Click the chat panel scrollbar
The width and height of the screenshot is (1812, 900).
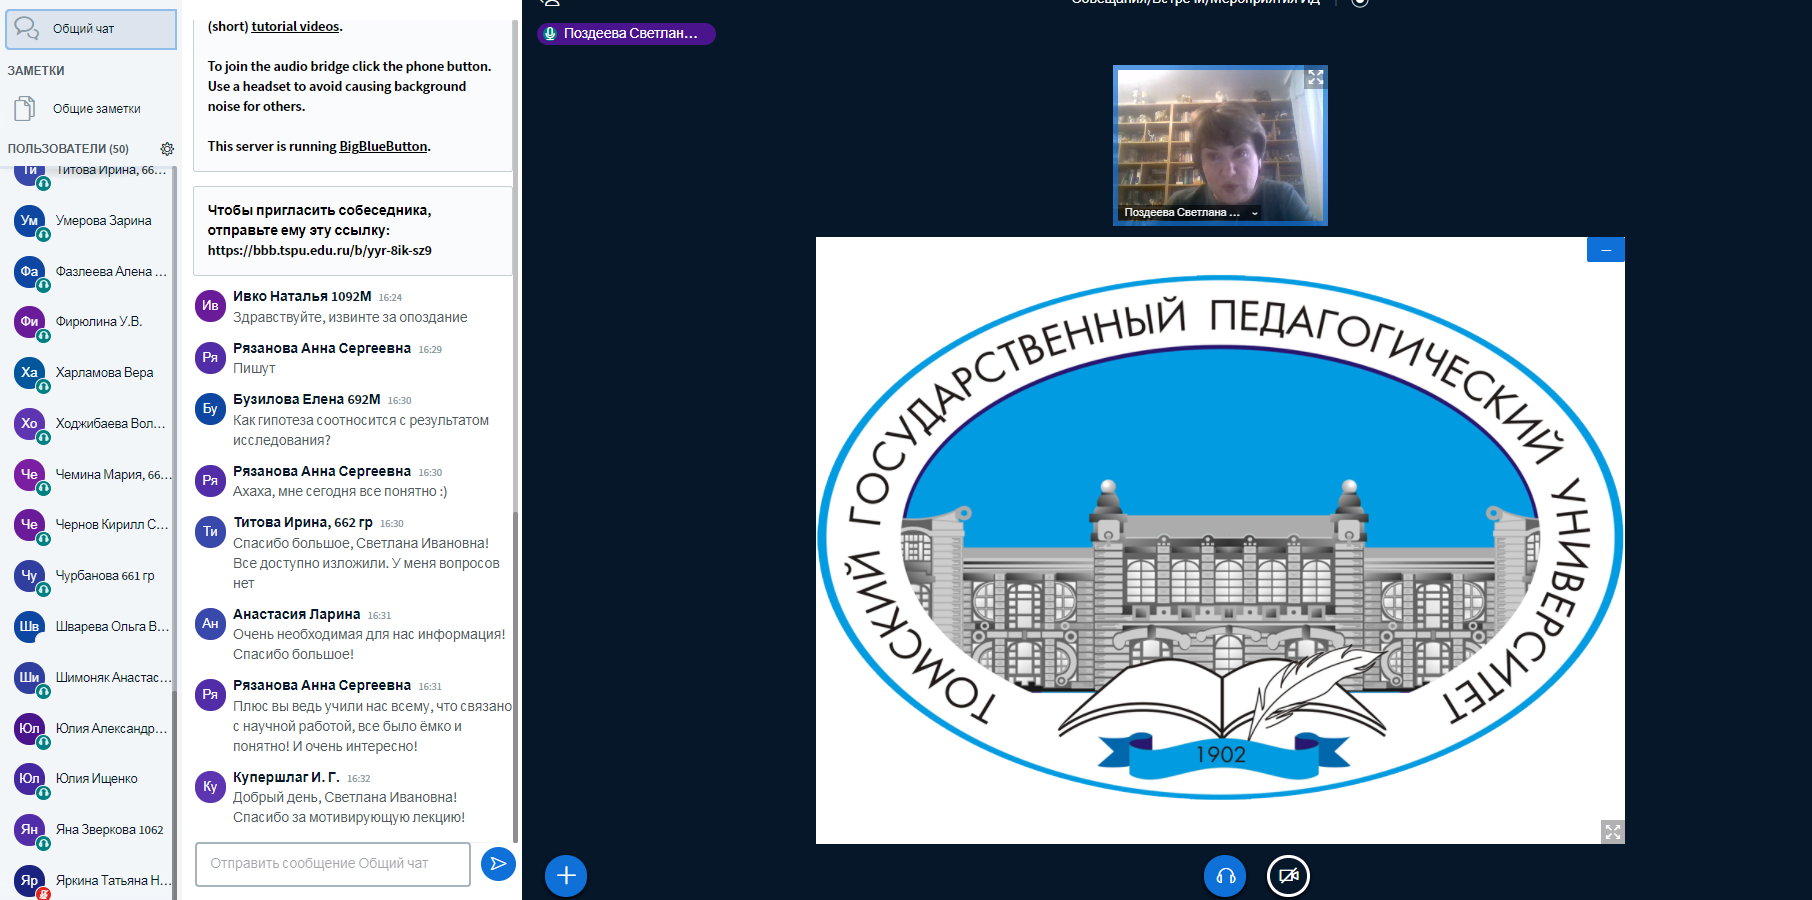[515, 677]
